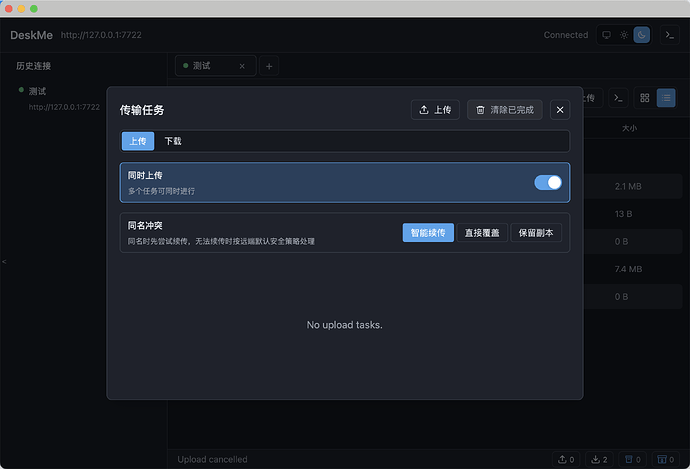Image resolution: width=690 pixels, height=469 pixels.
Task: Switch to dark theme moon icon
Action: pyautogui.click(x=641, y=35)
